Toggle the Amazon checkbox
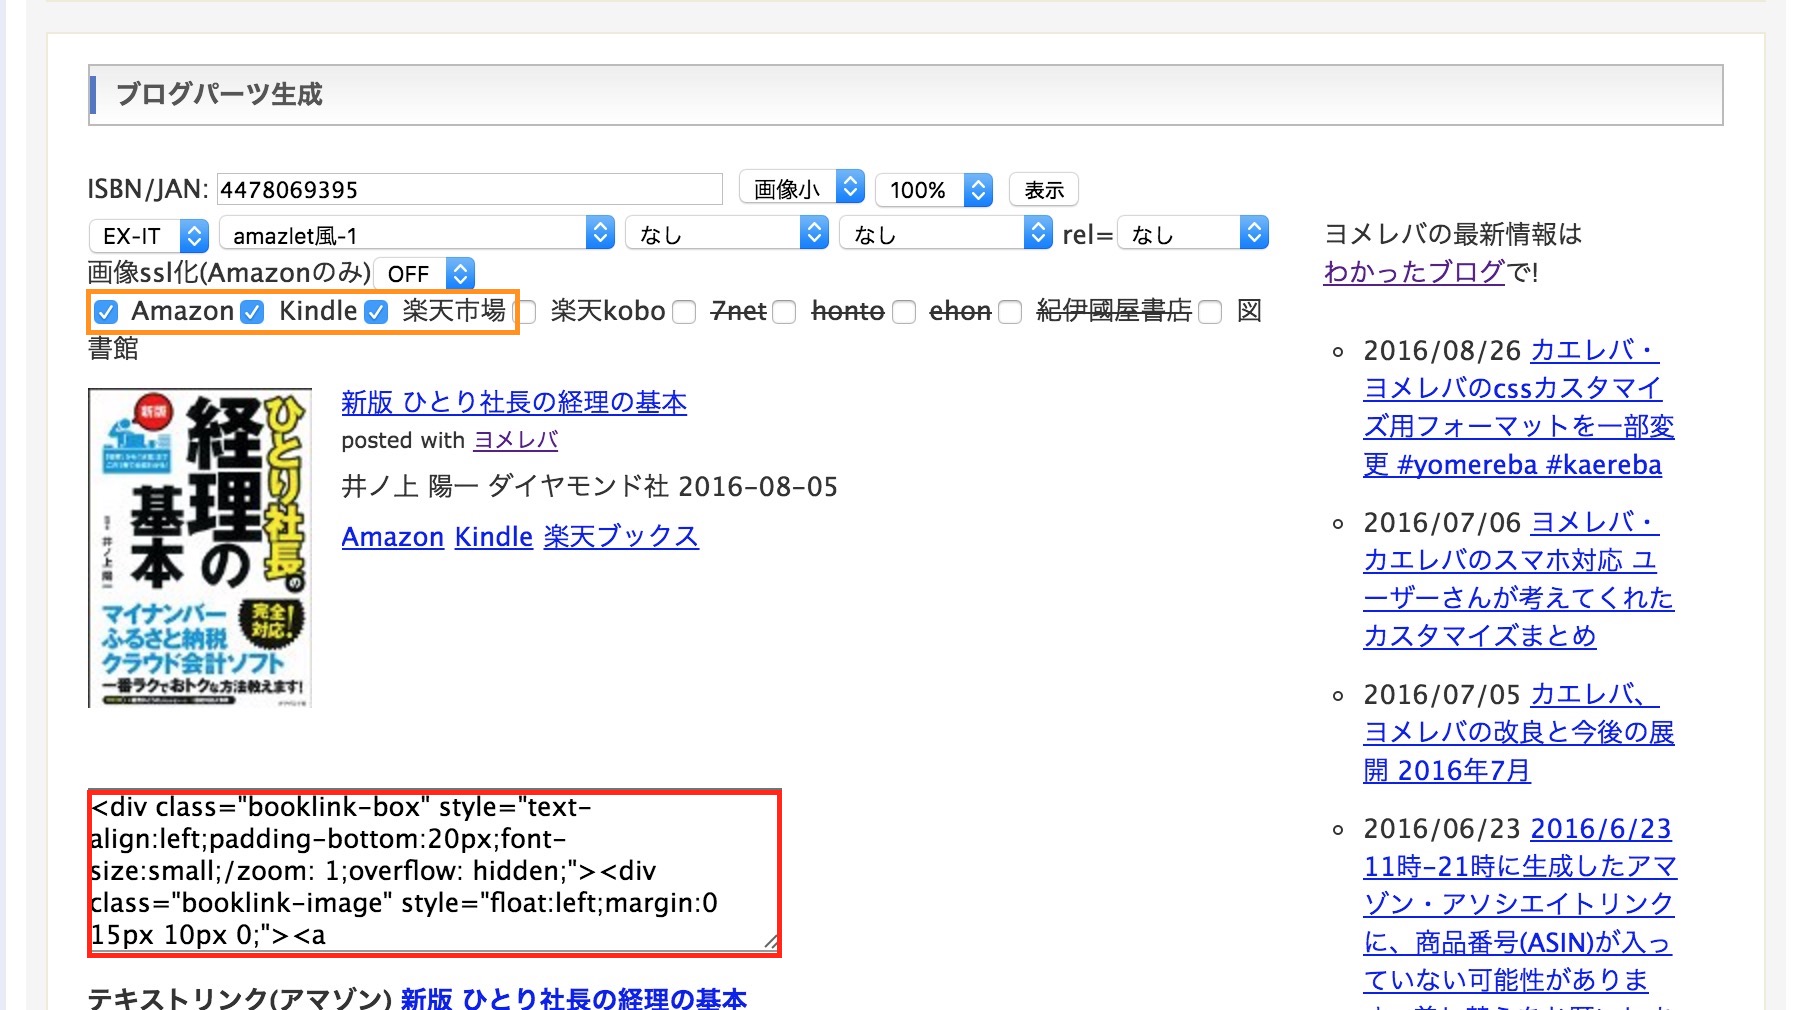Image resolution: width=1806 pixels, height=1010 pixels. click(x=106, y=312)
